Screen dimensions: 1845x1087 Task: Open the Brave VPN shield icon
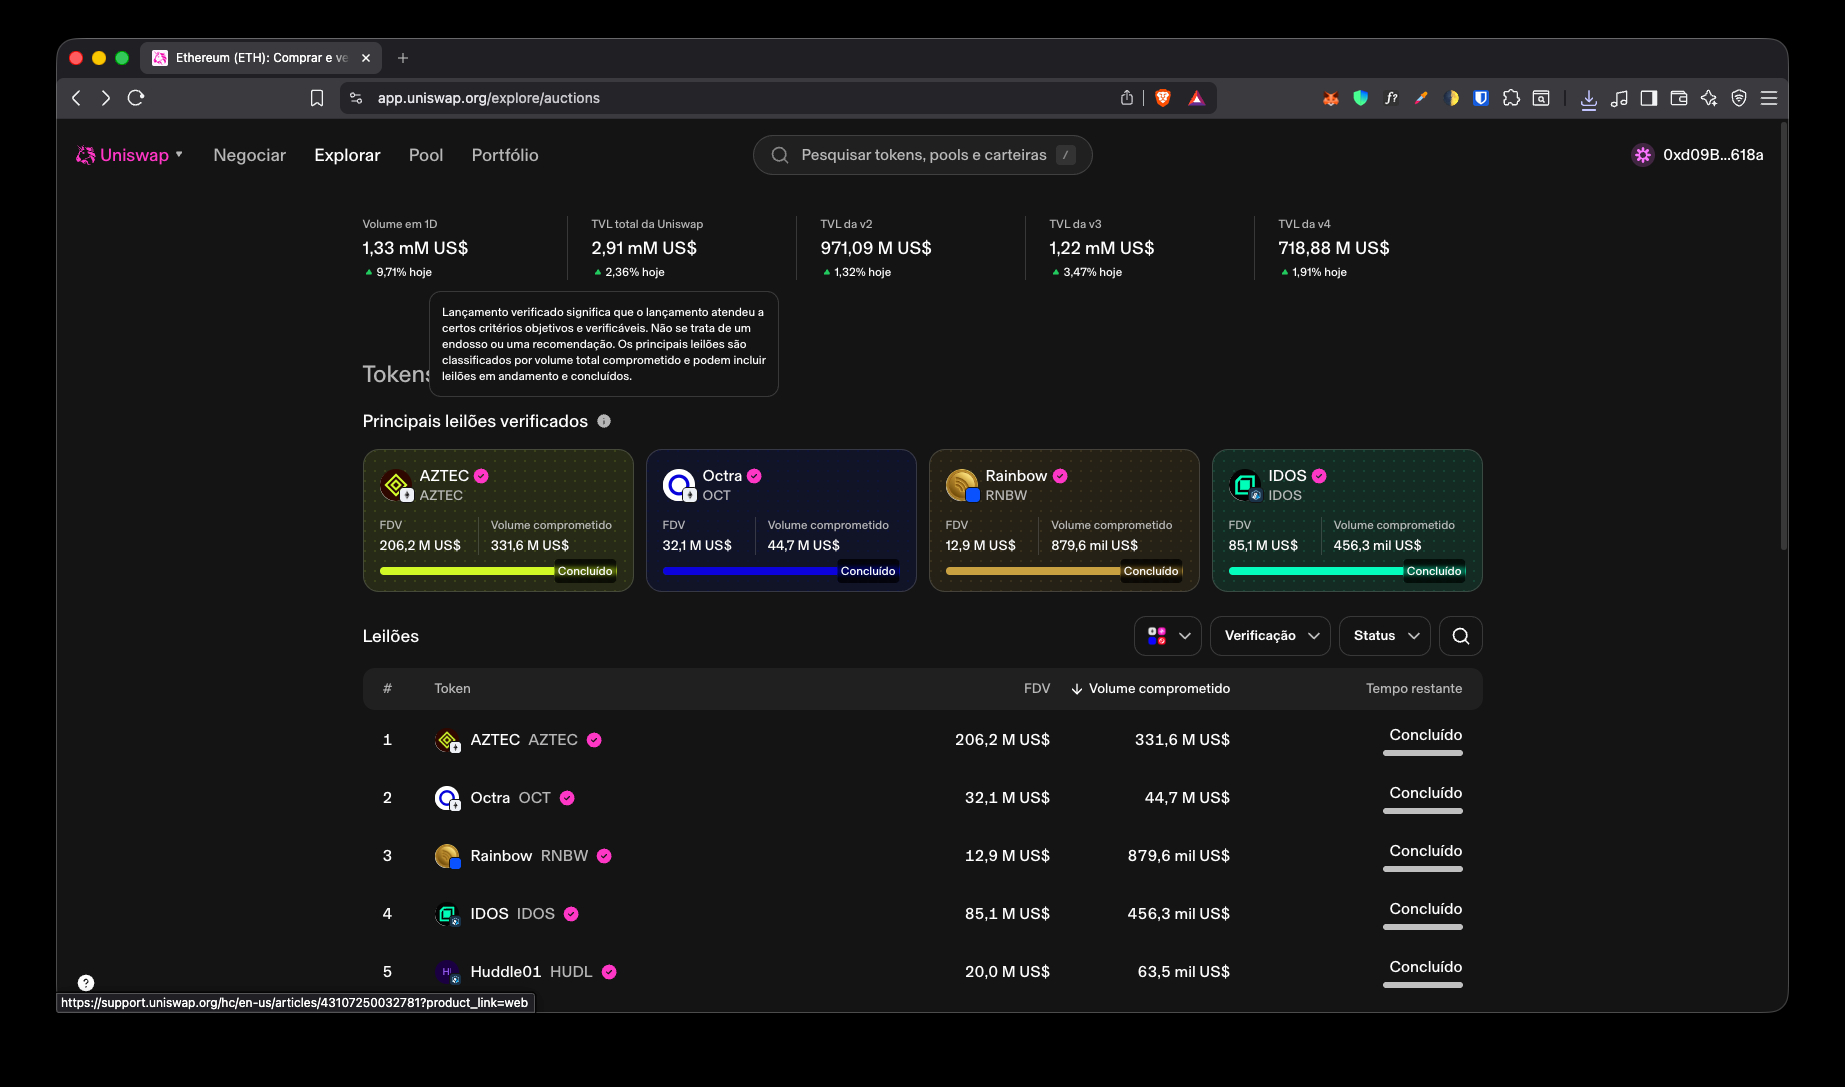click(1739, 98)
